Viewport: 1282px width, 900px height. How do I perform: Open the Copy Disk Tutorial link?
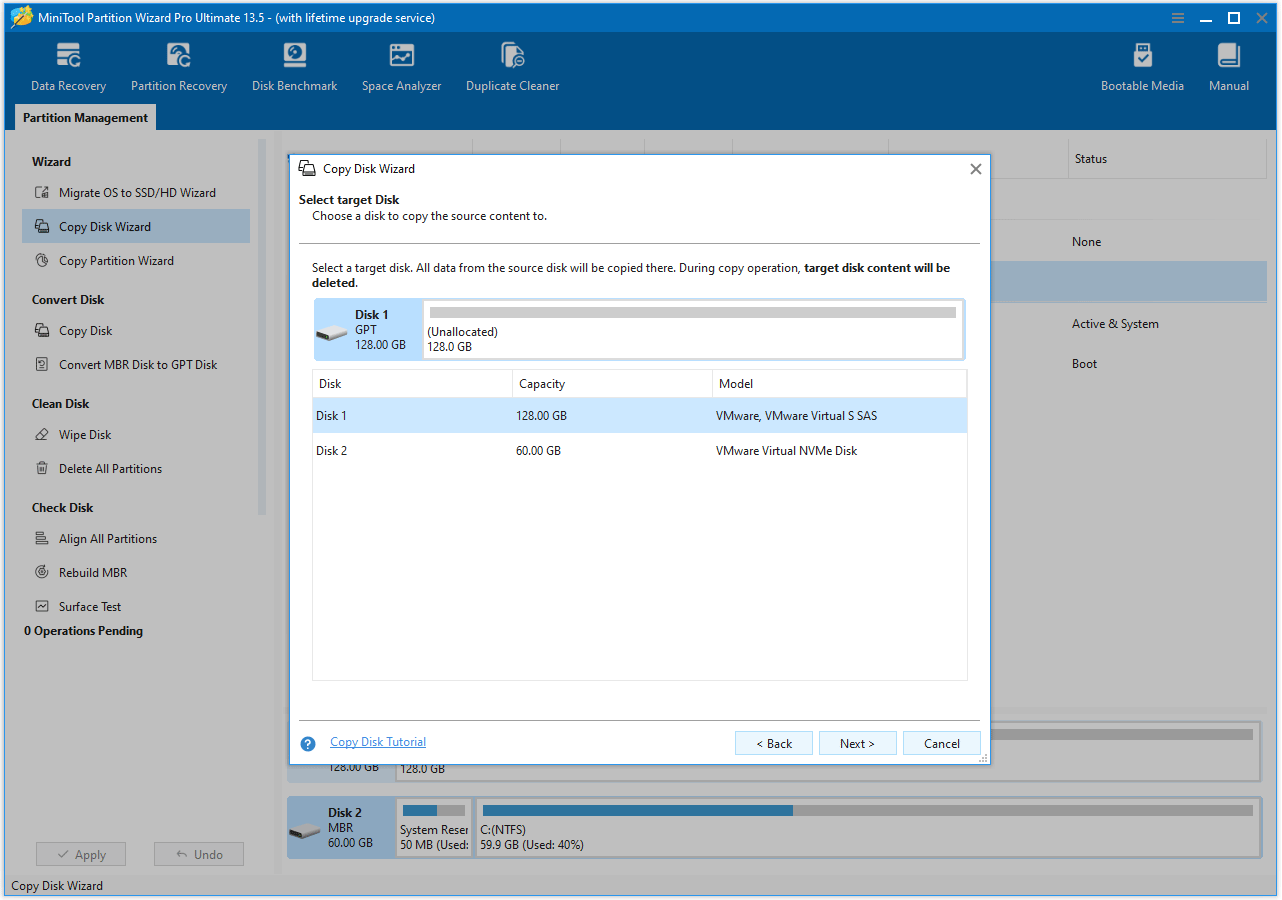[377, 741]
